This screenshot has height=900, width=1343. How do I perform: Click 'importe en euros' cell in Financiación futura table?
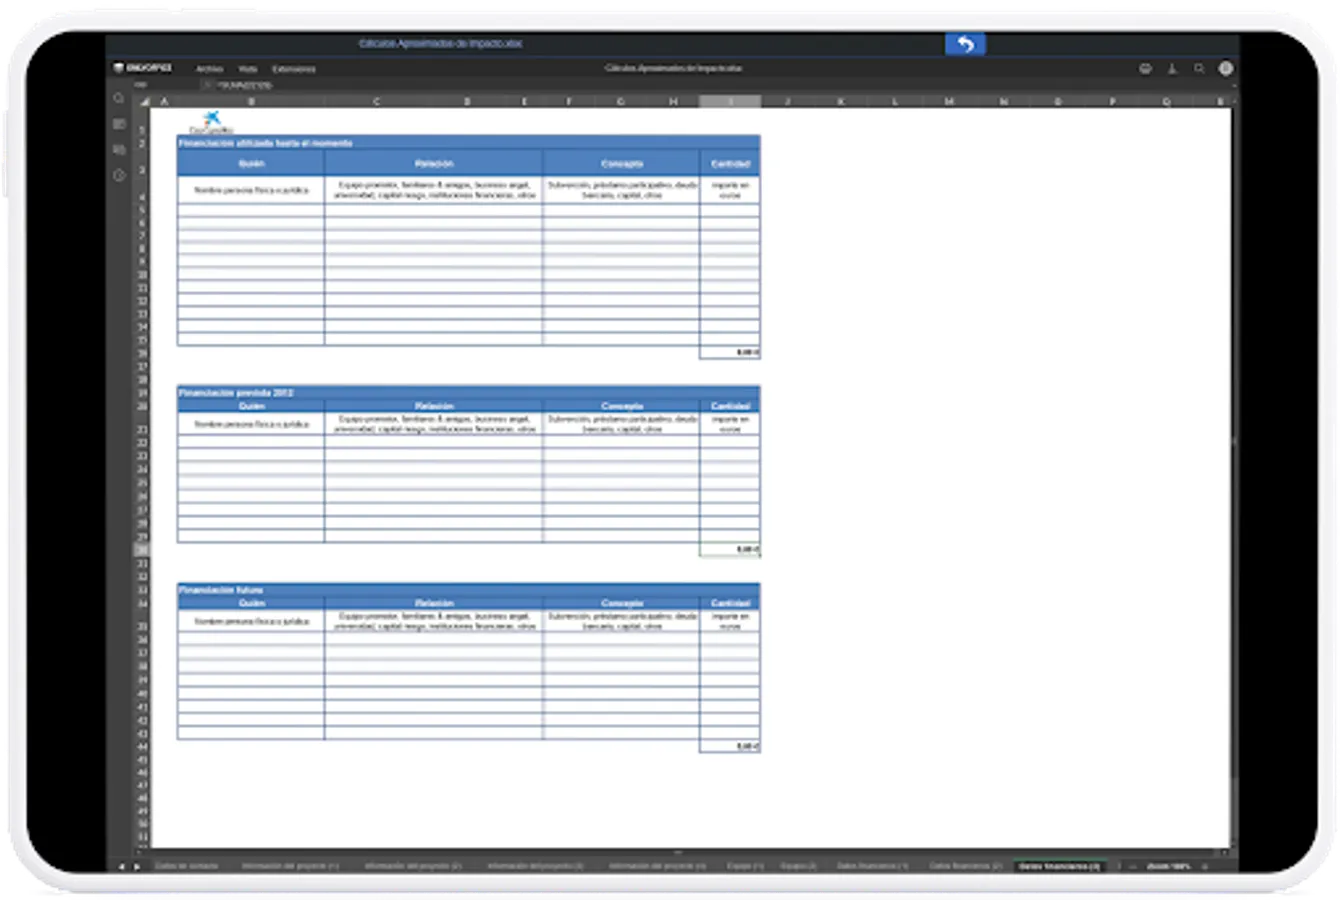730,622
